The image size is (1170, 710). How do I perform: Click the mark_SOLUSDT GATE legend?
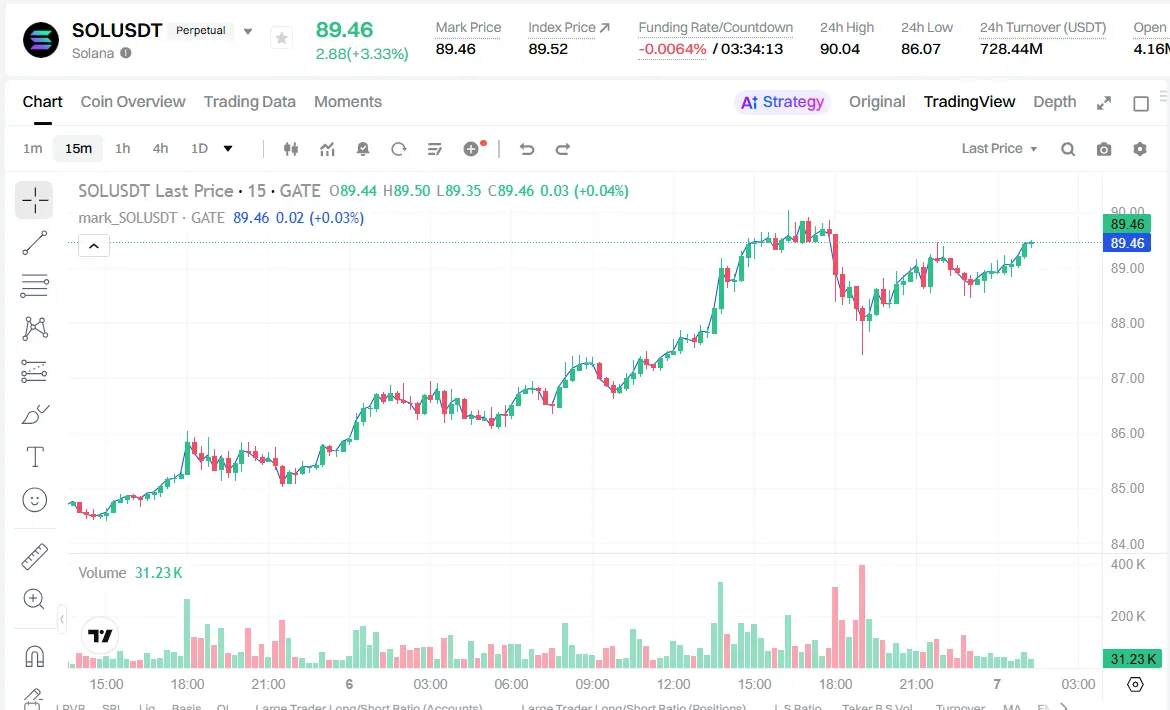pos(151,218)
